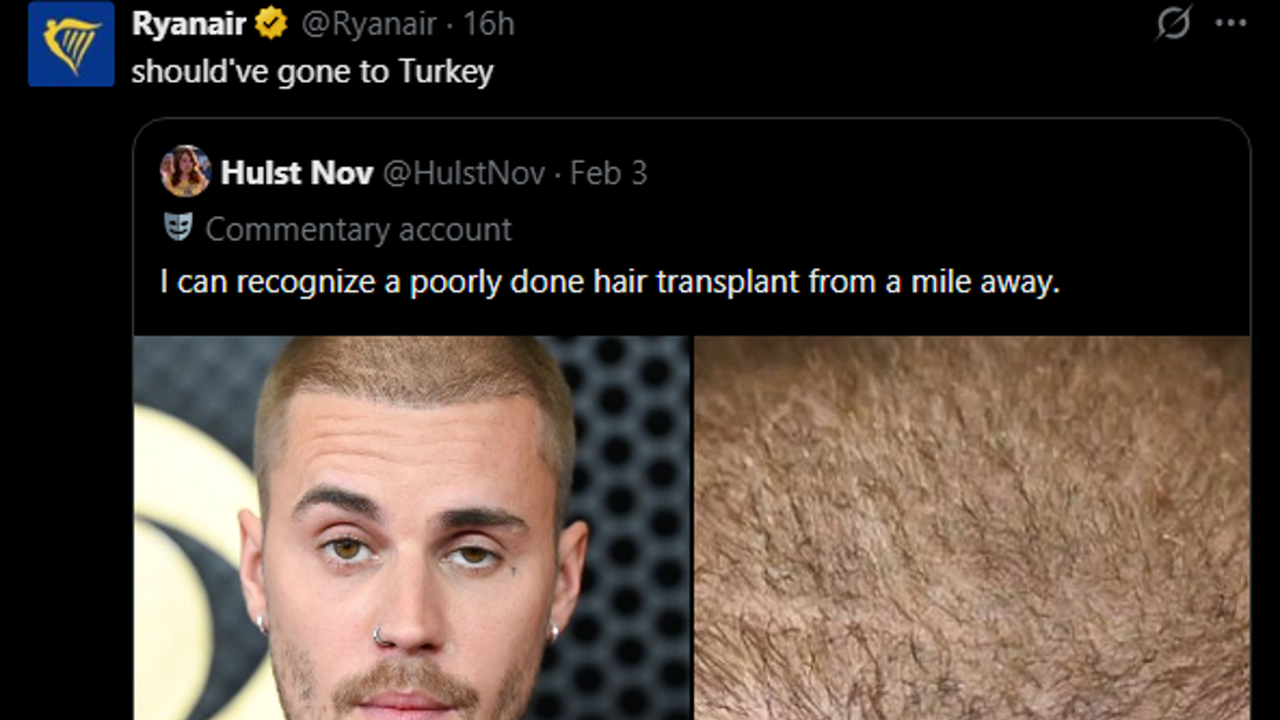The image size is (1280, 720).
Task: Click the Commentary account label
Action: point(359,229)
